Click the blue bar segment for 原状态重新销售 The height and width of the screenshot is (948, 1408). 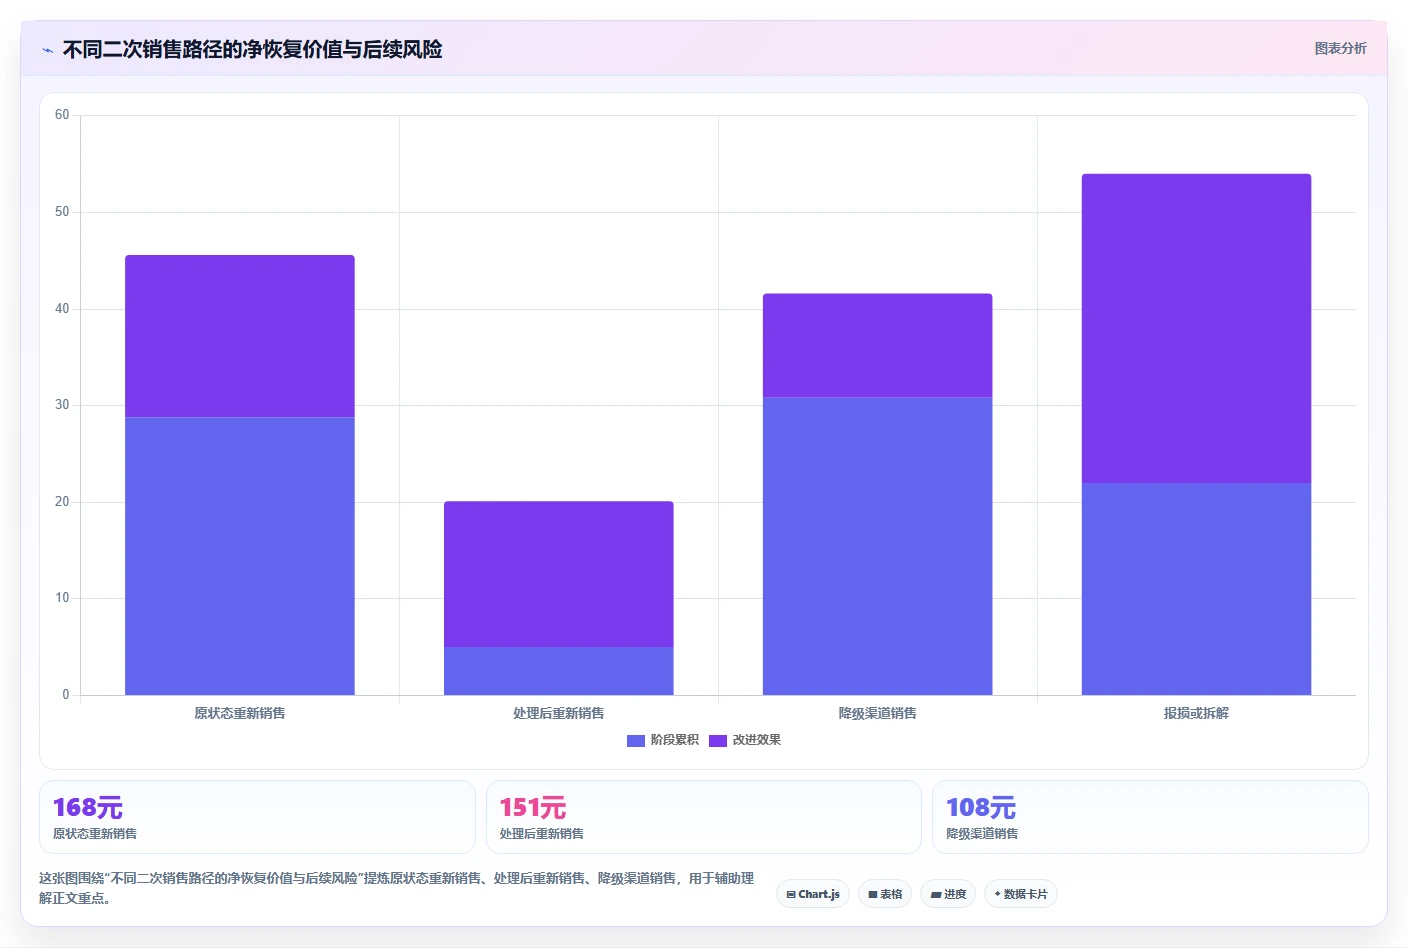point(240,556)
